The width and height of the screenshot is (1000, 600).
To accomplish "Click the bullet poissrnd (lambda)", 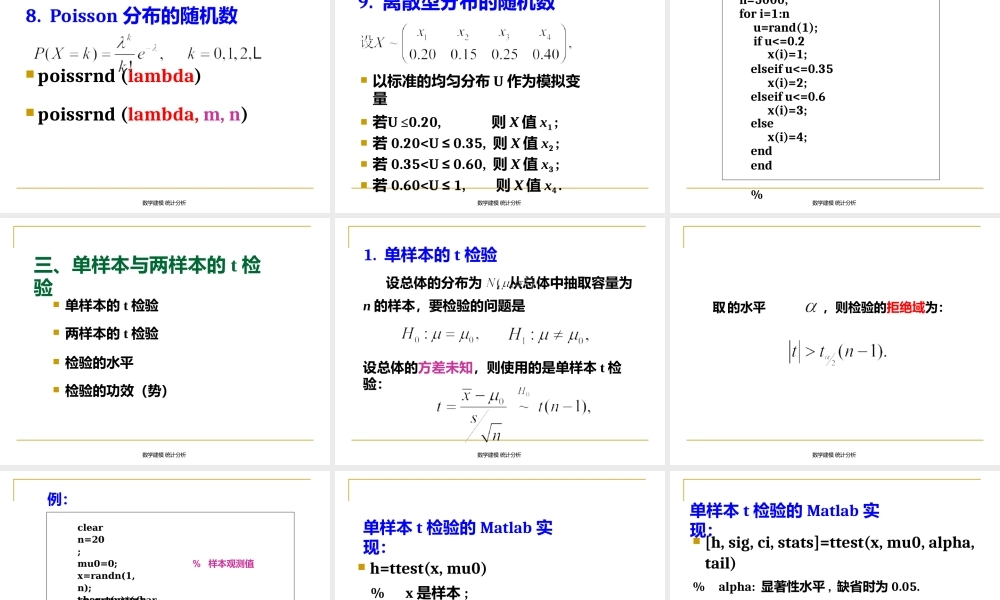I will pos(119,76).
